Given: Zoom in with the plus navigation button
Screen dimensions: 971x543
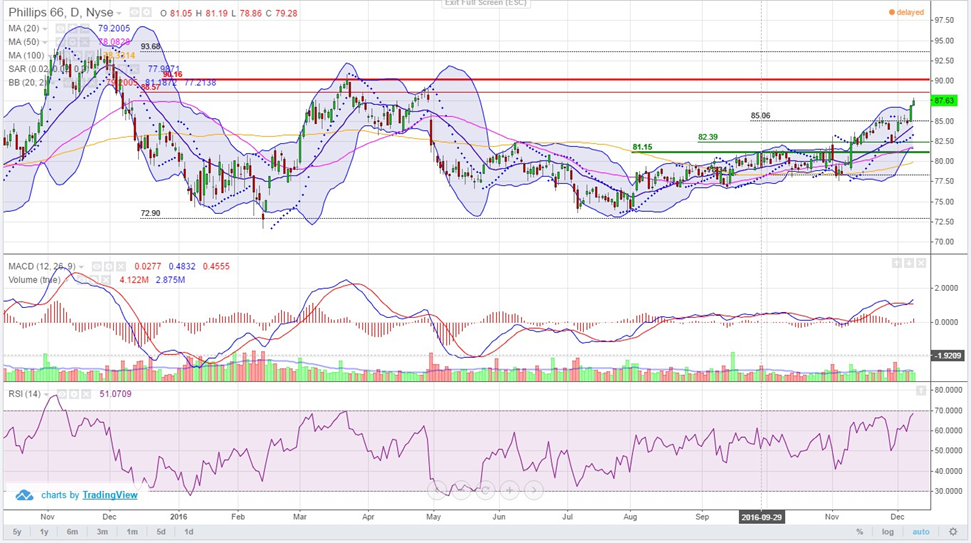Looking at the screenshot, I should point(509,490).
